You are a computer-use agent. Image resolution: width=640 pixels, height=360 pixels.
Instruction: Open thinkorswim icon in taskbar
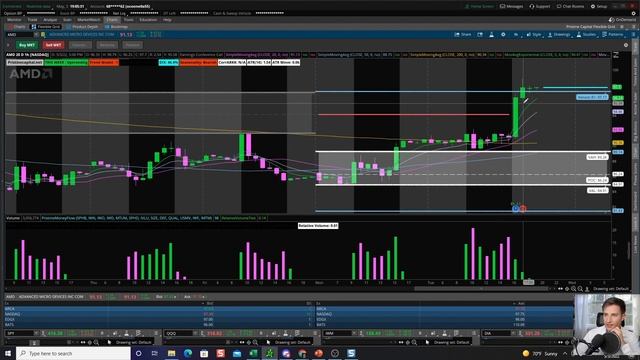(x=270, y=353)
